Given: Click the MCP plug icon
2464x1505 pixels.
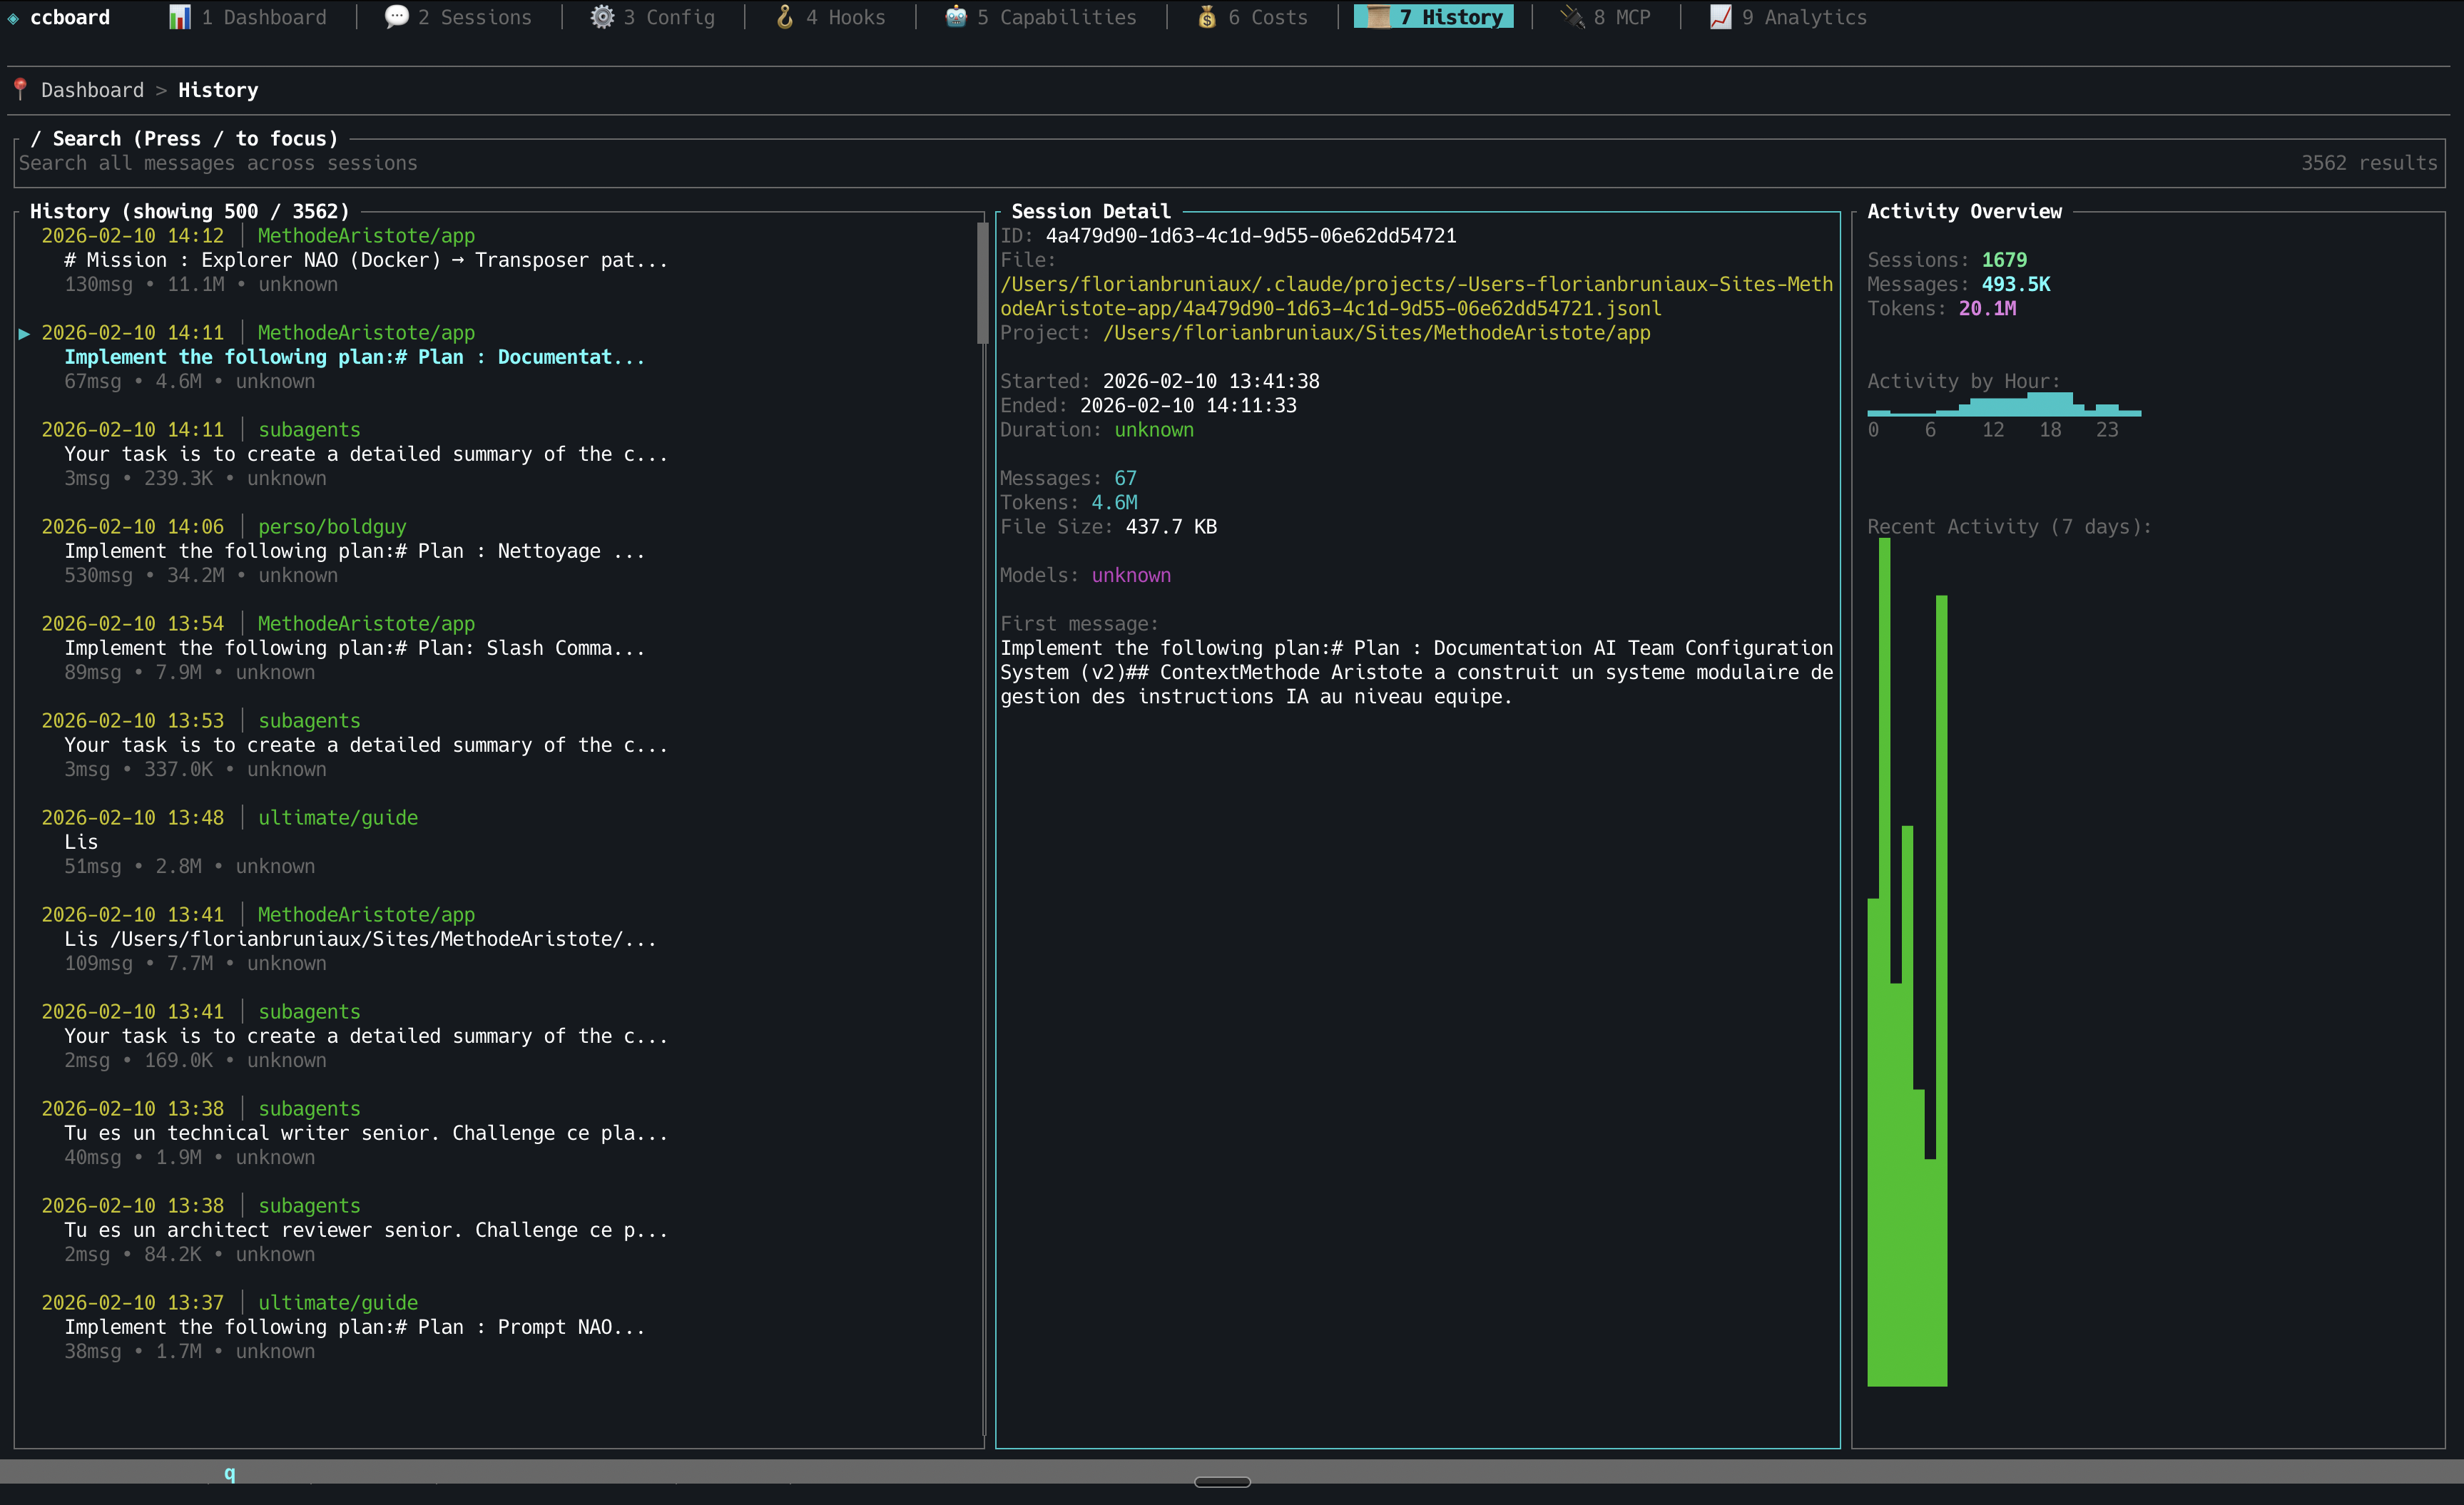Looking at the screenshot, I should point(1573,17).
